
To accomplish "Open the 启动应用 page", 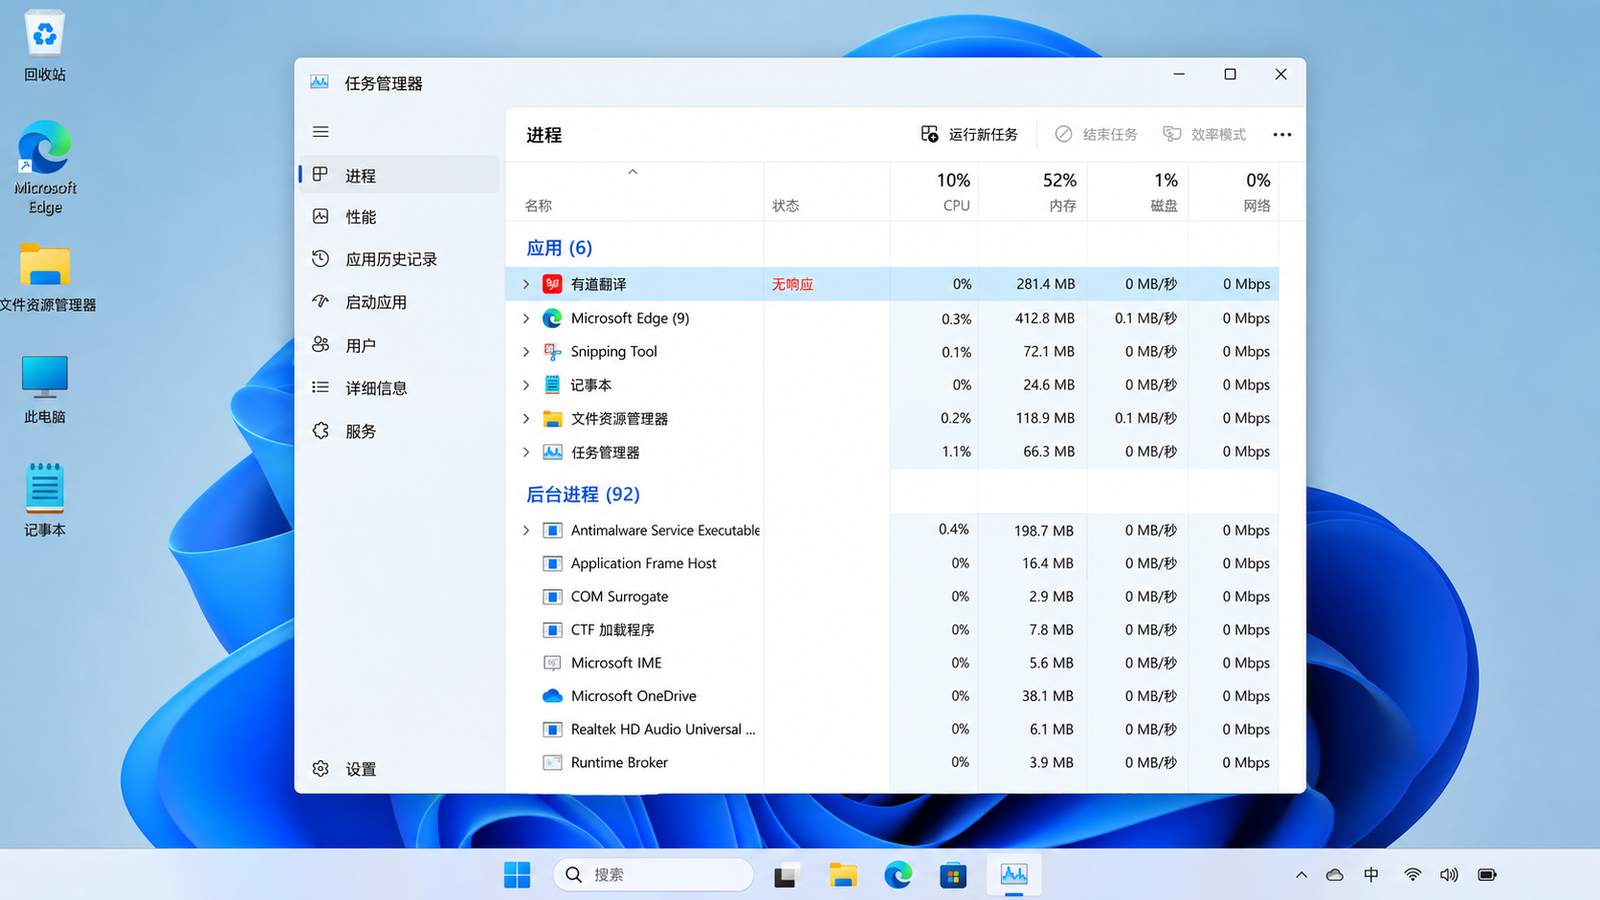I will point(399,302).
